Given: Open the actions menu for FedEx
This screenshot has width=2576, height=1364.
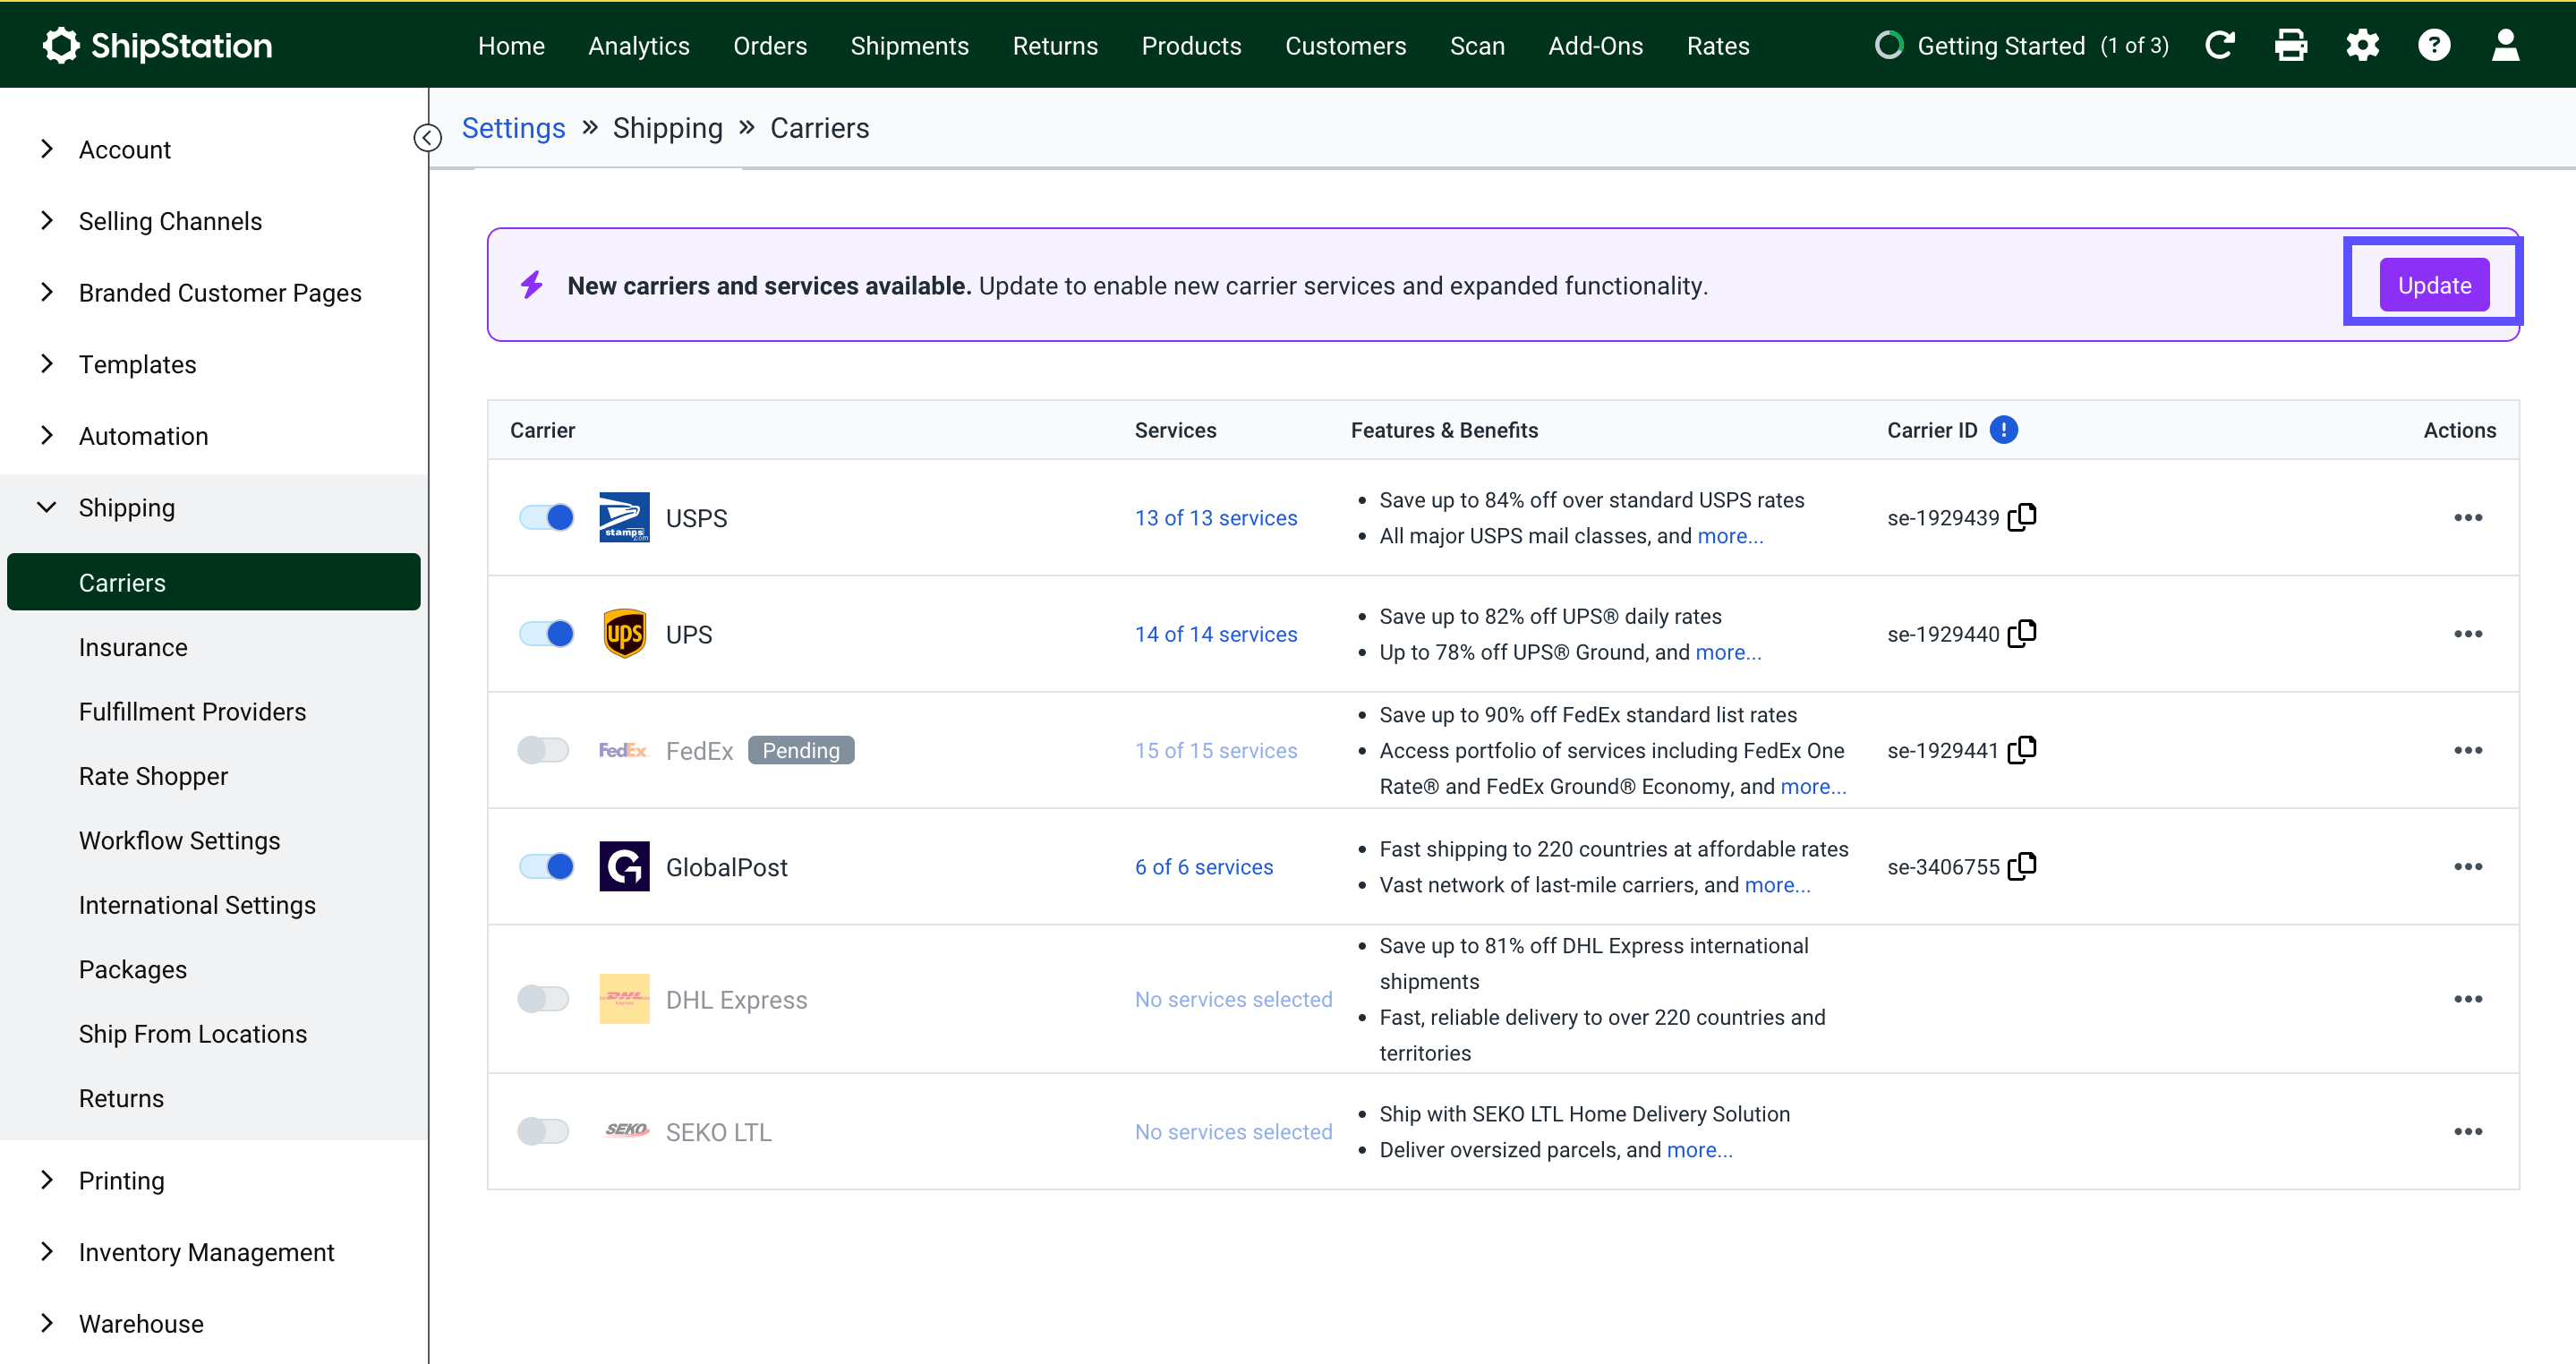Looking at the screenshot, I should pos(2469,750).
